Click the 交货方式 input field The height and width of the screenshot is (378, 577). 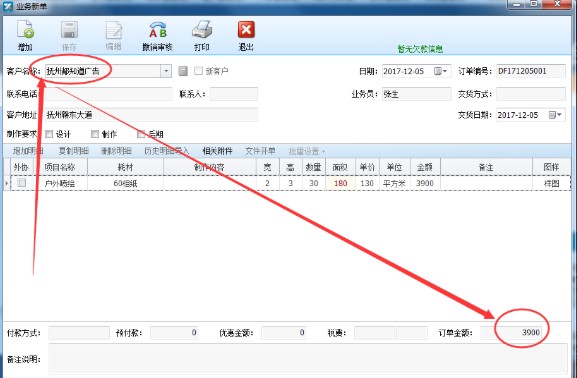click(x=531, y=94)
